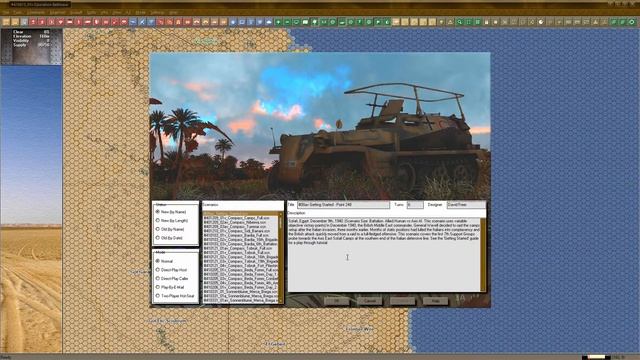Image resolution: width=640 pixels, height=360 pixels.
Task: Click the scenario list scrollbar down arrow
Action: (280, 300)
